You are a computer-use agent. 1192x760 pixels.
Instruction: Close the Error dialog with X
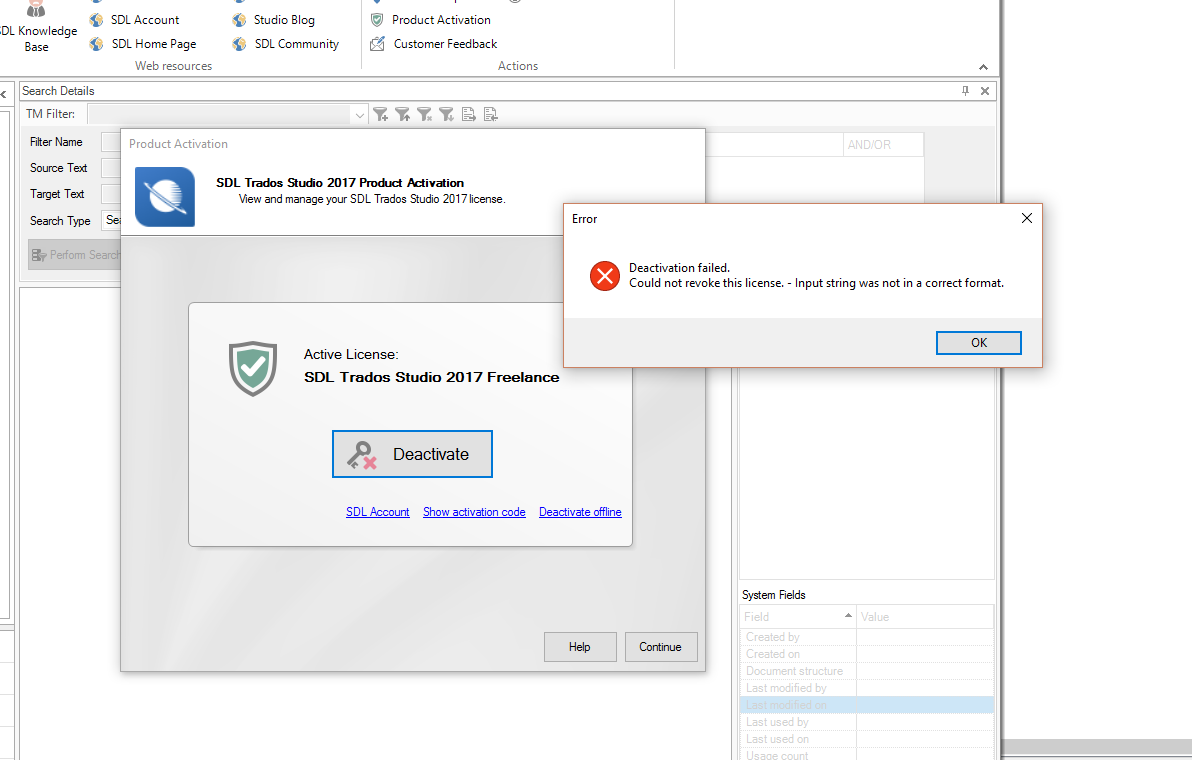tap(1026, 218)
